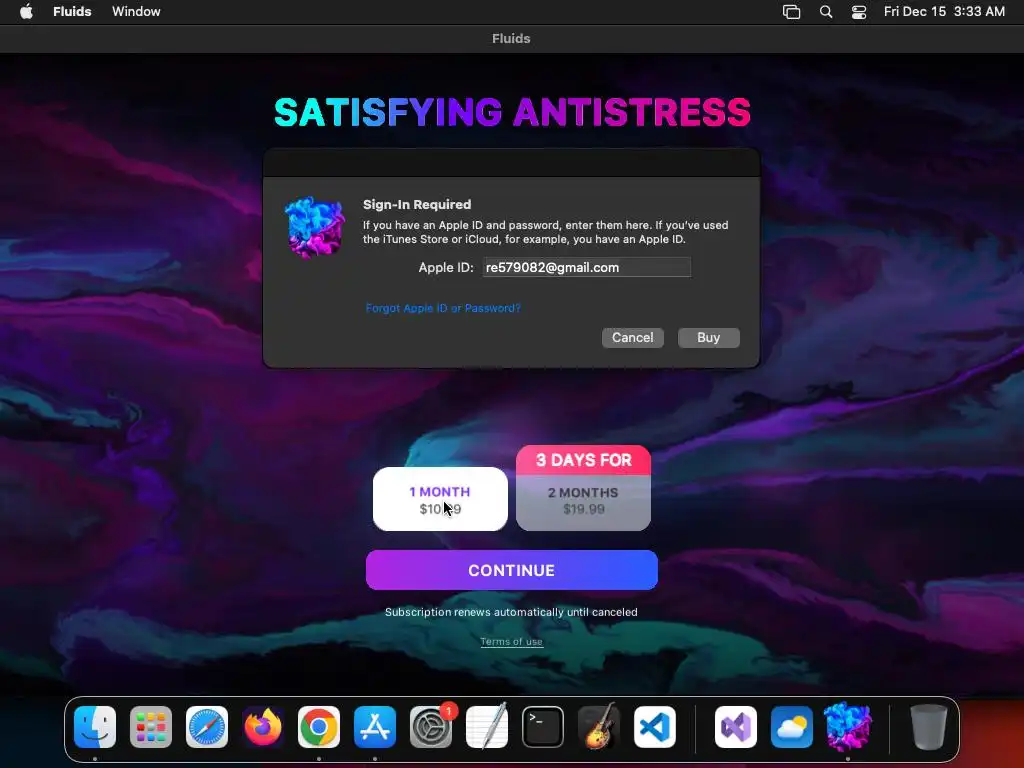
Task: Open the Weather cloud app icon
Action: (x=792, y=726)
